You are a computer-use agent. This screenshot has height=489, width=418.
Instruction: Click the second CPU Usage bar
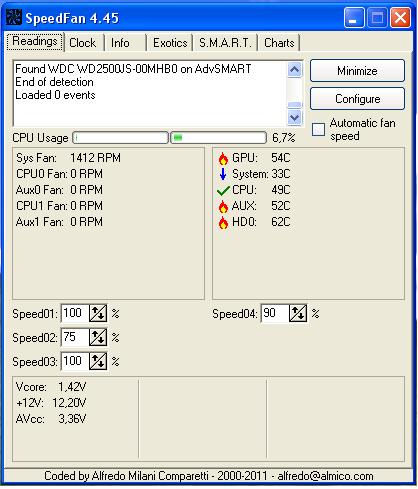(219, 137)
